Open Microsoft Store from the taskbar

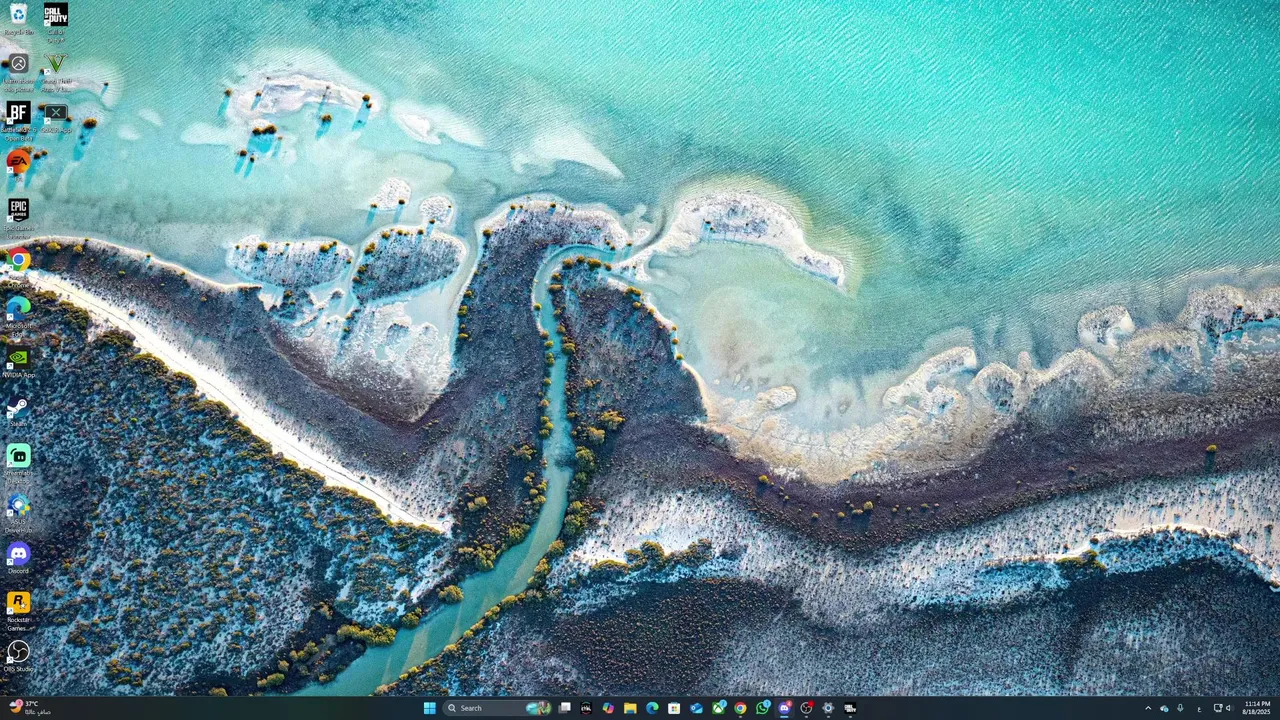[674, 708]
